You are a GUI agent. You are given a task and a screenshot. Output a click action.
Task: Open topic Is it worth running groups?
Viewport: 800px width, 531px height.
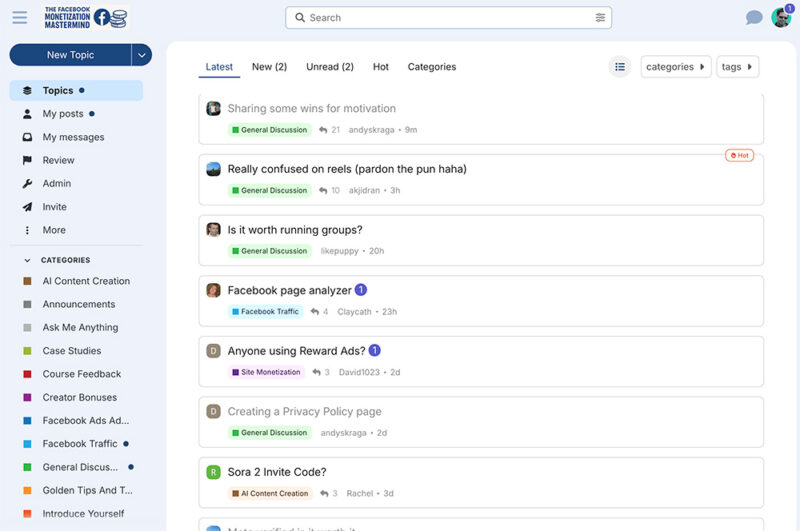(x=295, y=230)
